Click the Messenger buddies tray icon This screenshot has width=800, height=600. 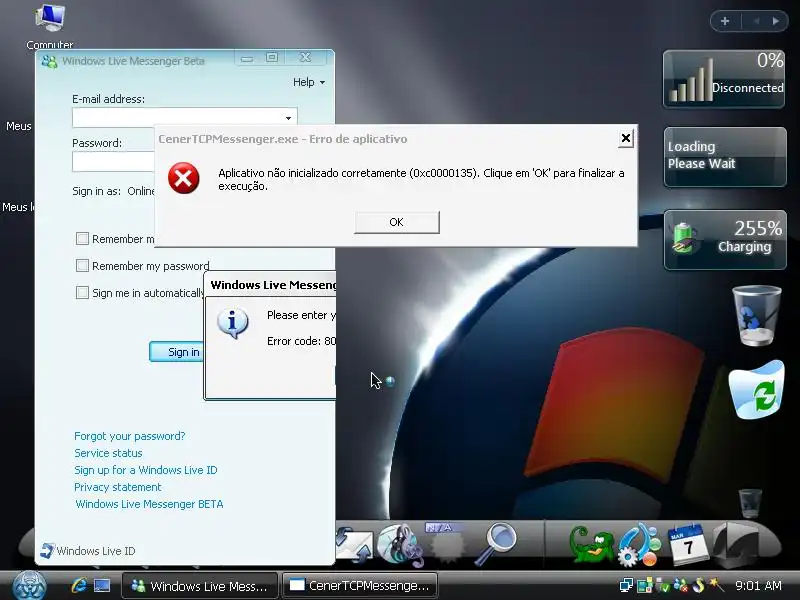coord(680,585)
